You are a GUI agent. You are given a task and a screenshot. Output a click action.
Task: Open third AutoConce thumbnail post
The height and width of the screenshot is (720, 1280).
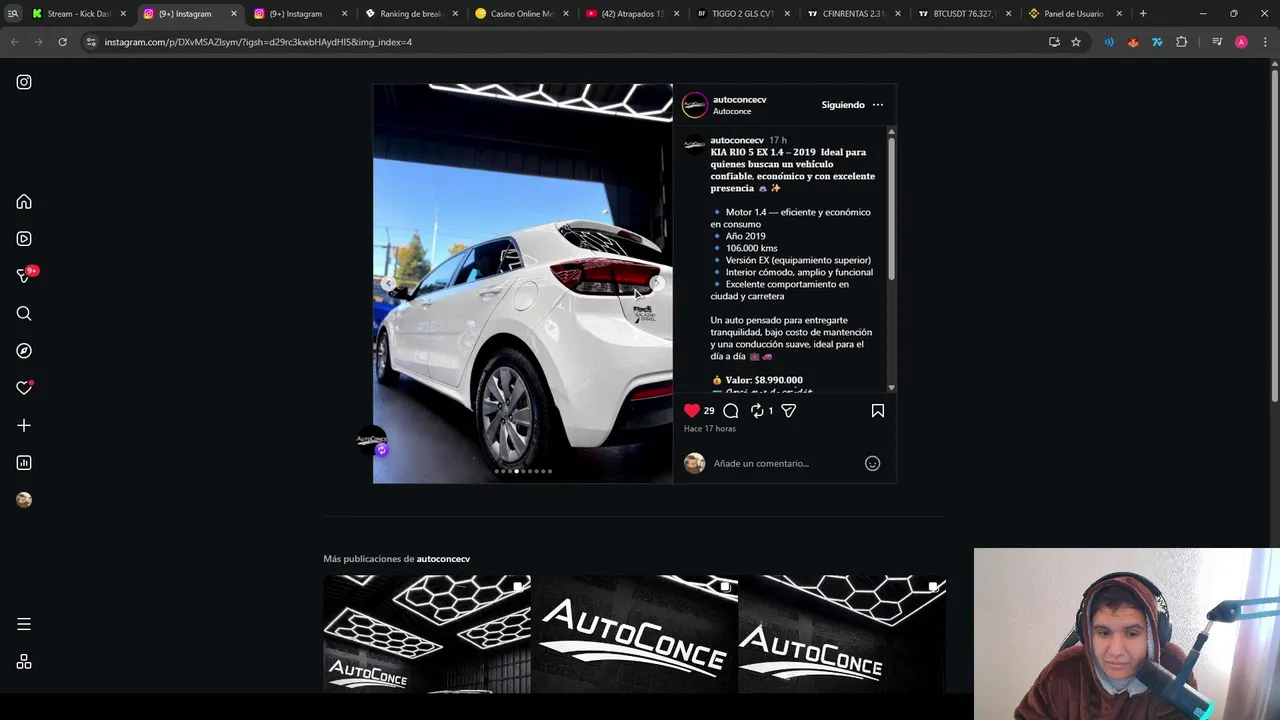[x=842, y=634]
